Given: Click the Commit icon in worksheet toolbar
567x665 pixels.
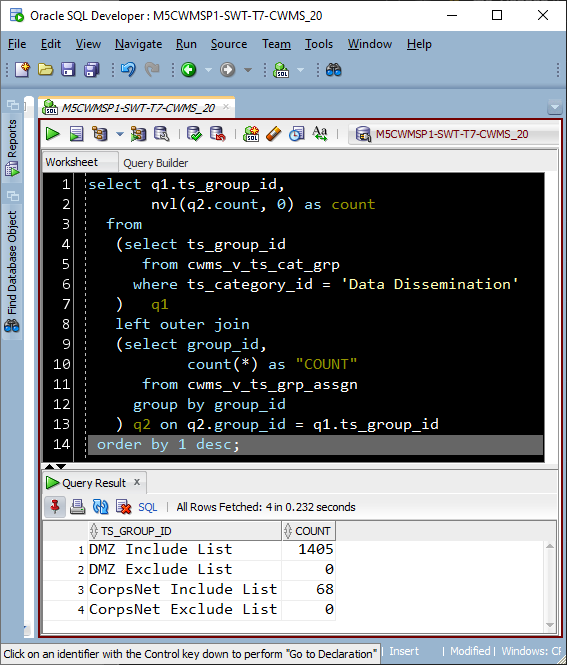Looking at the screenshot, I should tap(195, 134).
